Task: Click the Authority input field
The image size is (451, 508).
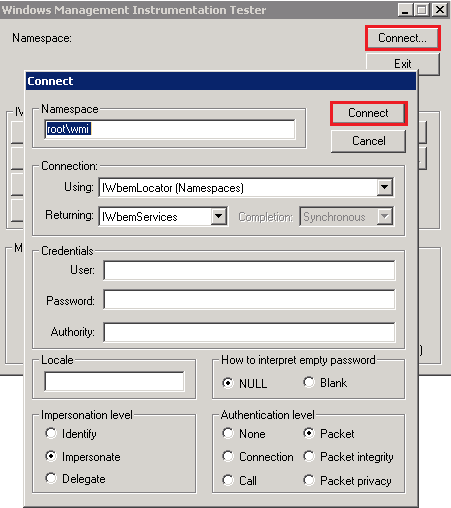Action: pyautogui.click(x=249, y=332)
